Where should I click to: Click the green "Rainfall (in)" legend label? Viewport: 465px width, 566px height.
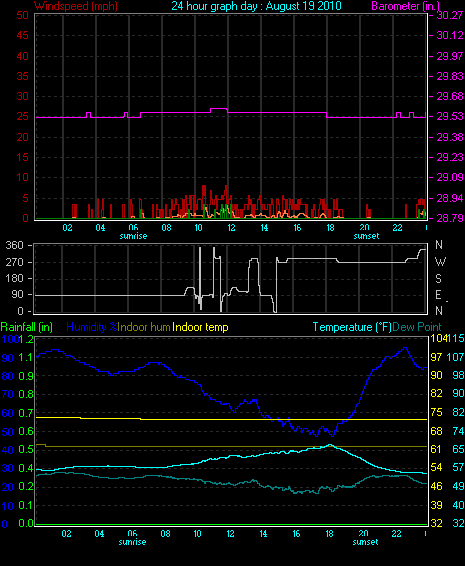click(x=27, y=327)
